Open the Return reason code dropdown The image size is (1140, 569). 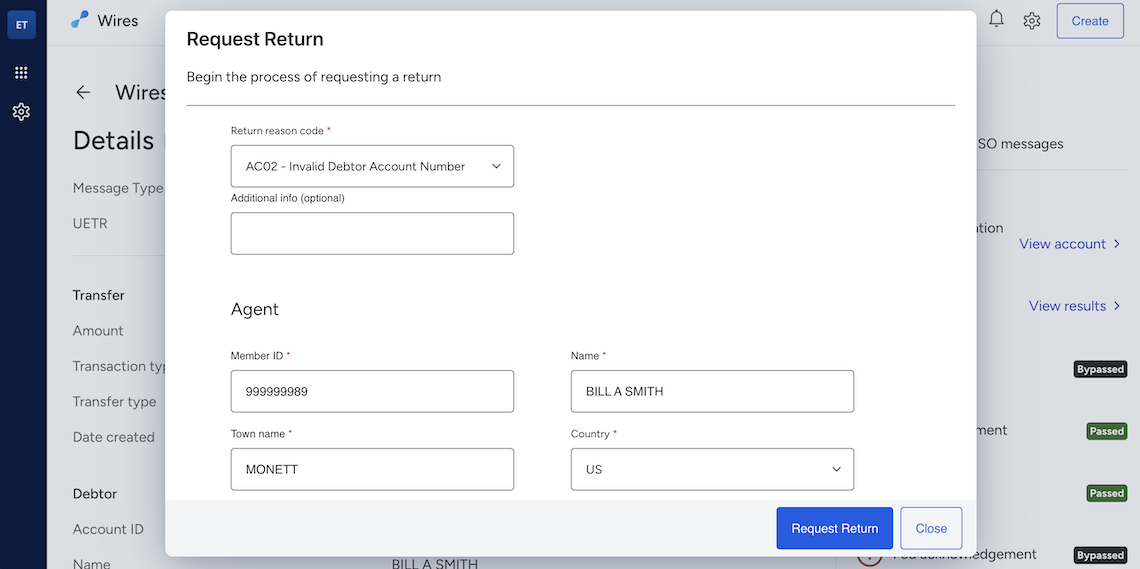coord(372,166)
